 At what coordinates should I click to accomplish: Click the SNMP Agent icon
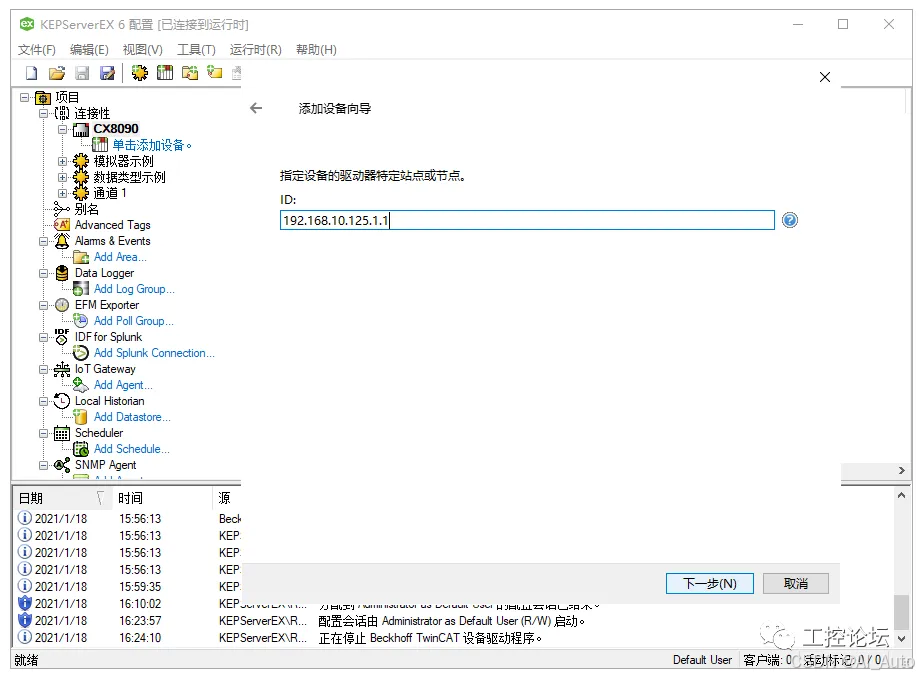click(62, 465)
